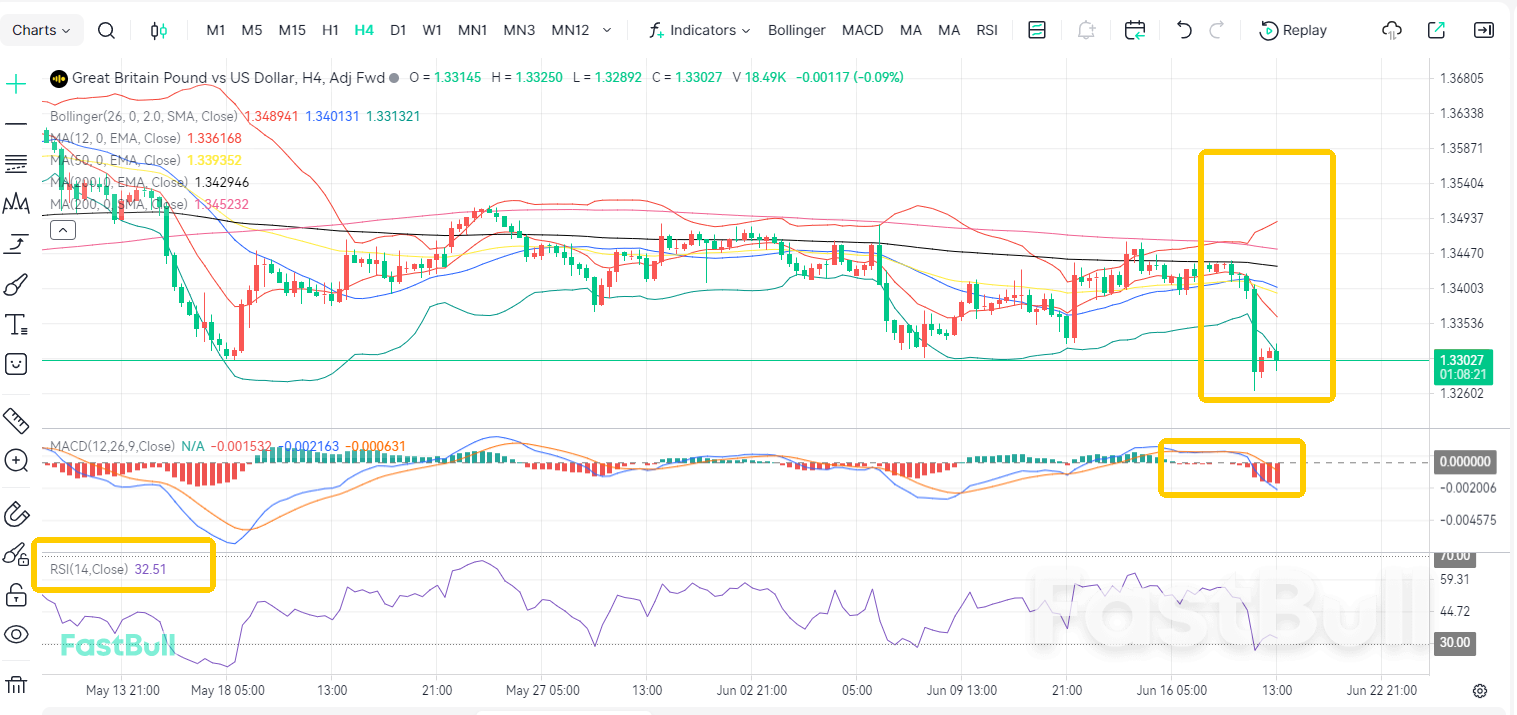Open the Charts dropdown
Image resolution: width=1517 pixels, height=715 pixels.
(x=41, y=30)
